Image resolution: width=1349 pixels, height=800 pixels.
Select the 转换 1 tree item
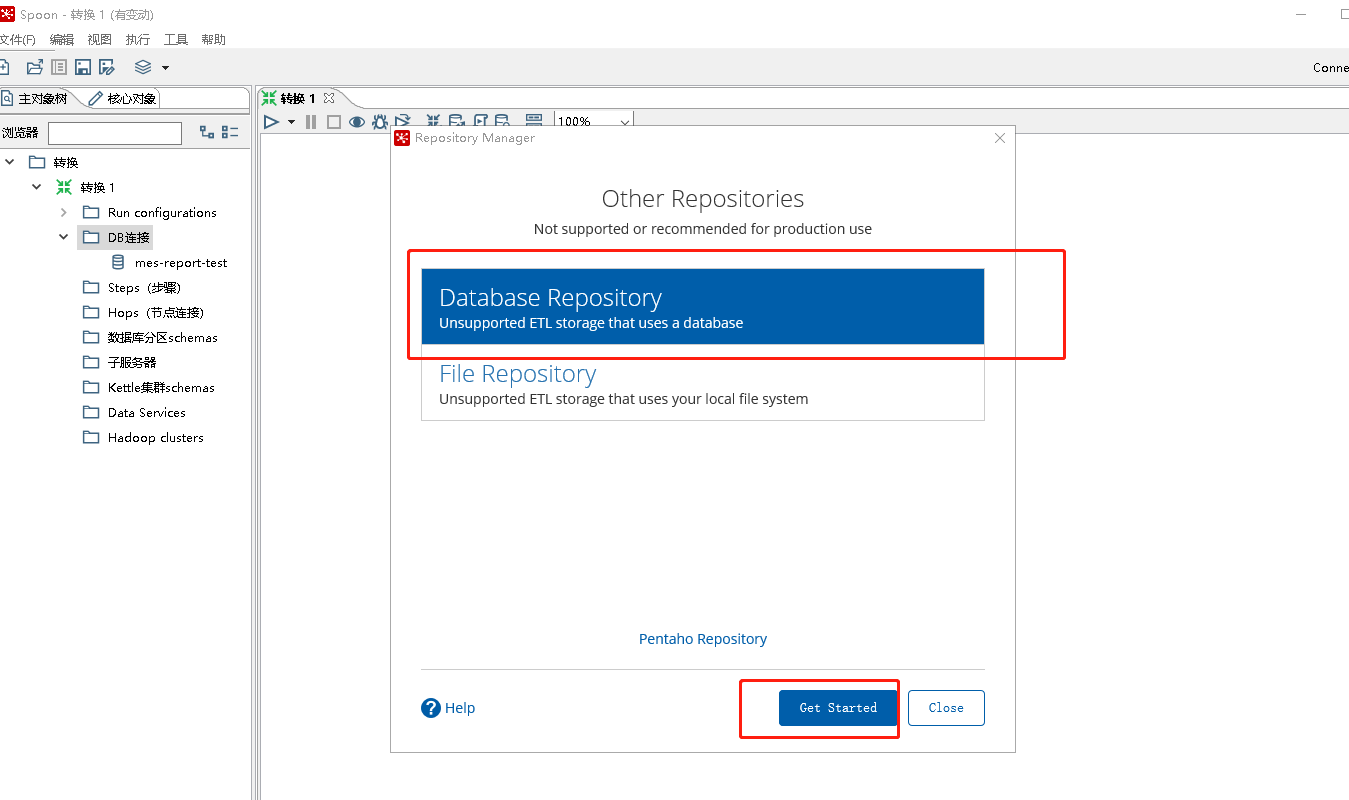click(x=98, y=187)
